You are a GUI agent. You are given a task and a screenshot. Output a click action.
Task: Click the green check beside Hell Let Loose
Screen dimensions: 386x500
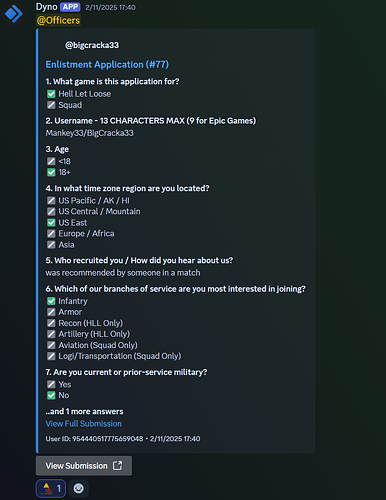pos(51,94)
